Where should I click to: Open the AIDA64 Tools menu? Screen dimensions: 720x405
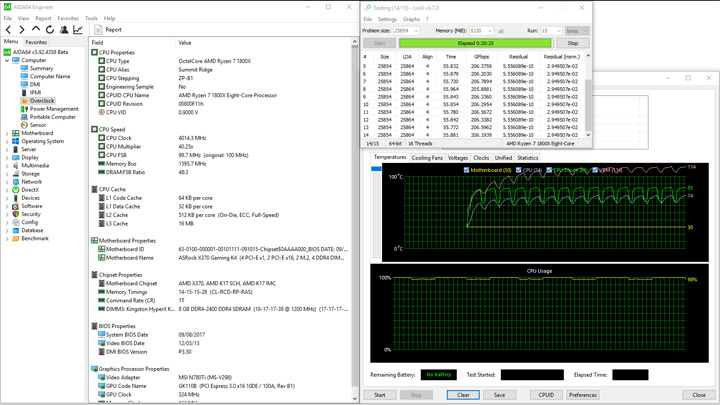tap(91, 18)
